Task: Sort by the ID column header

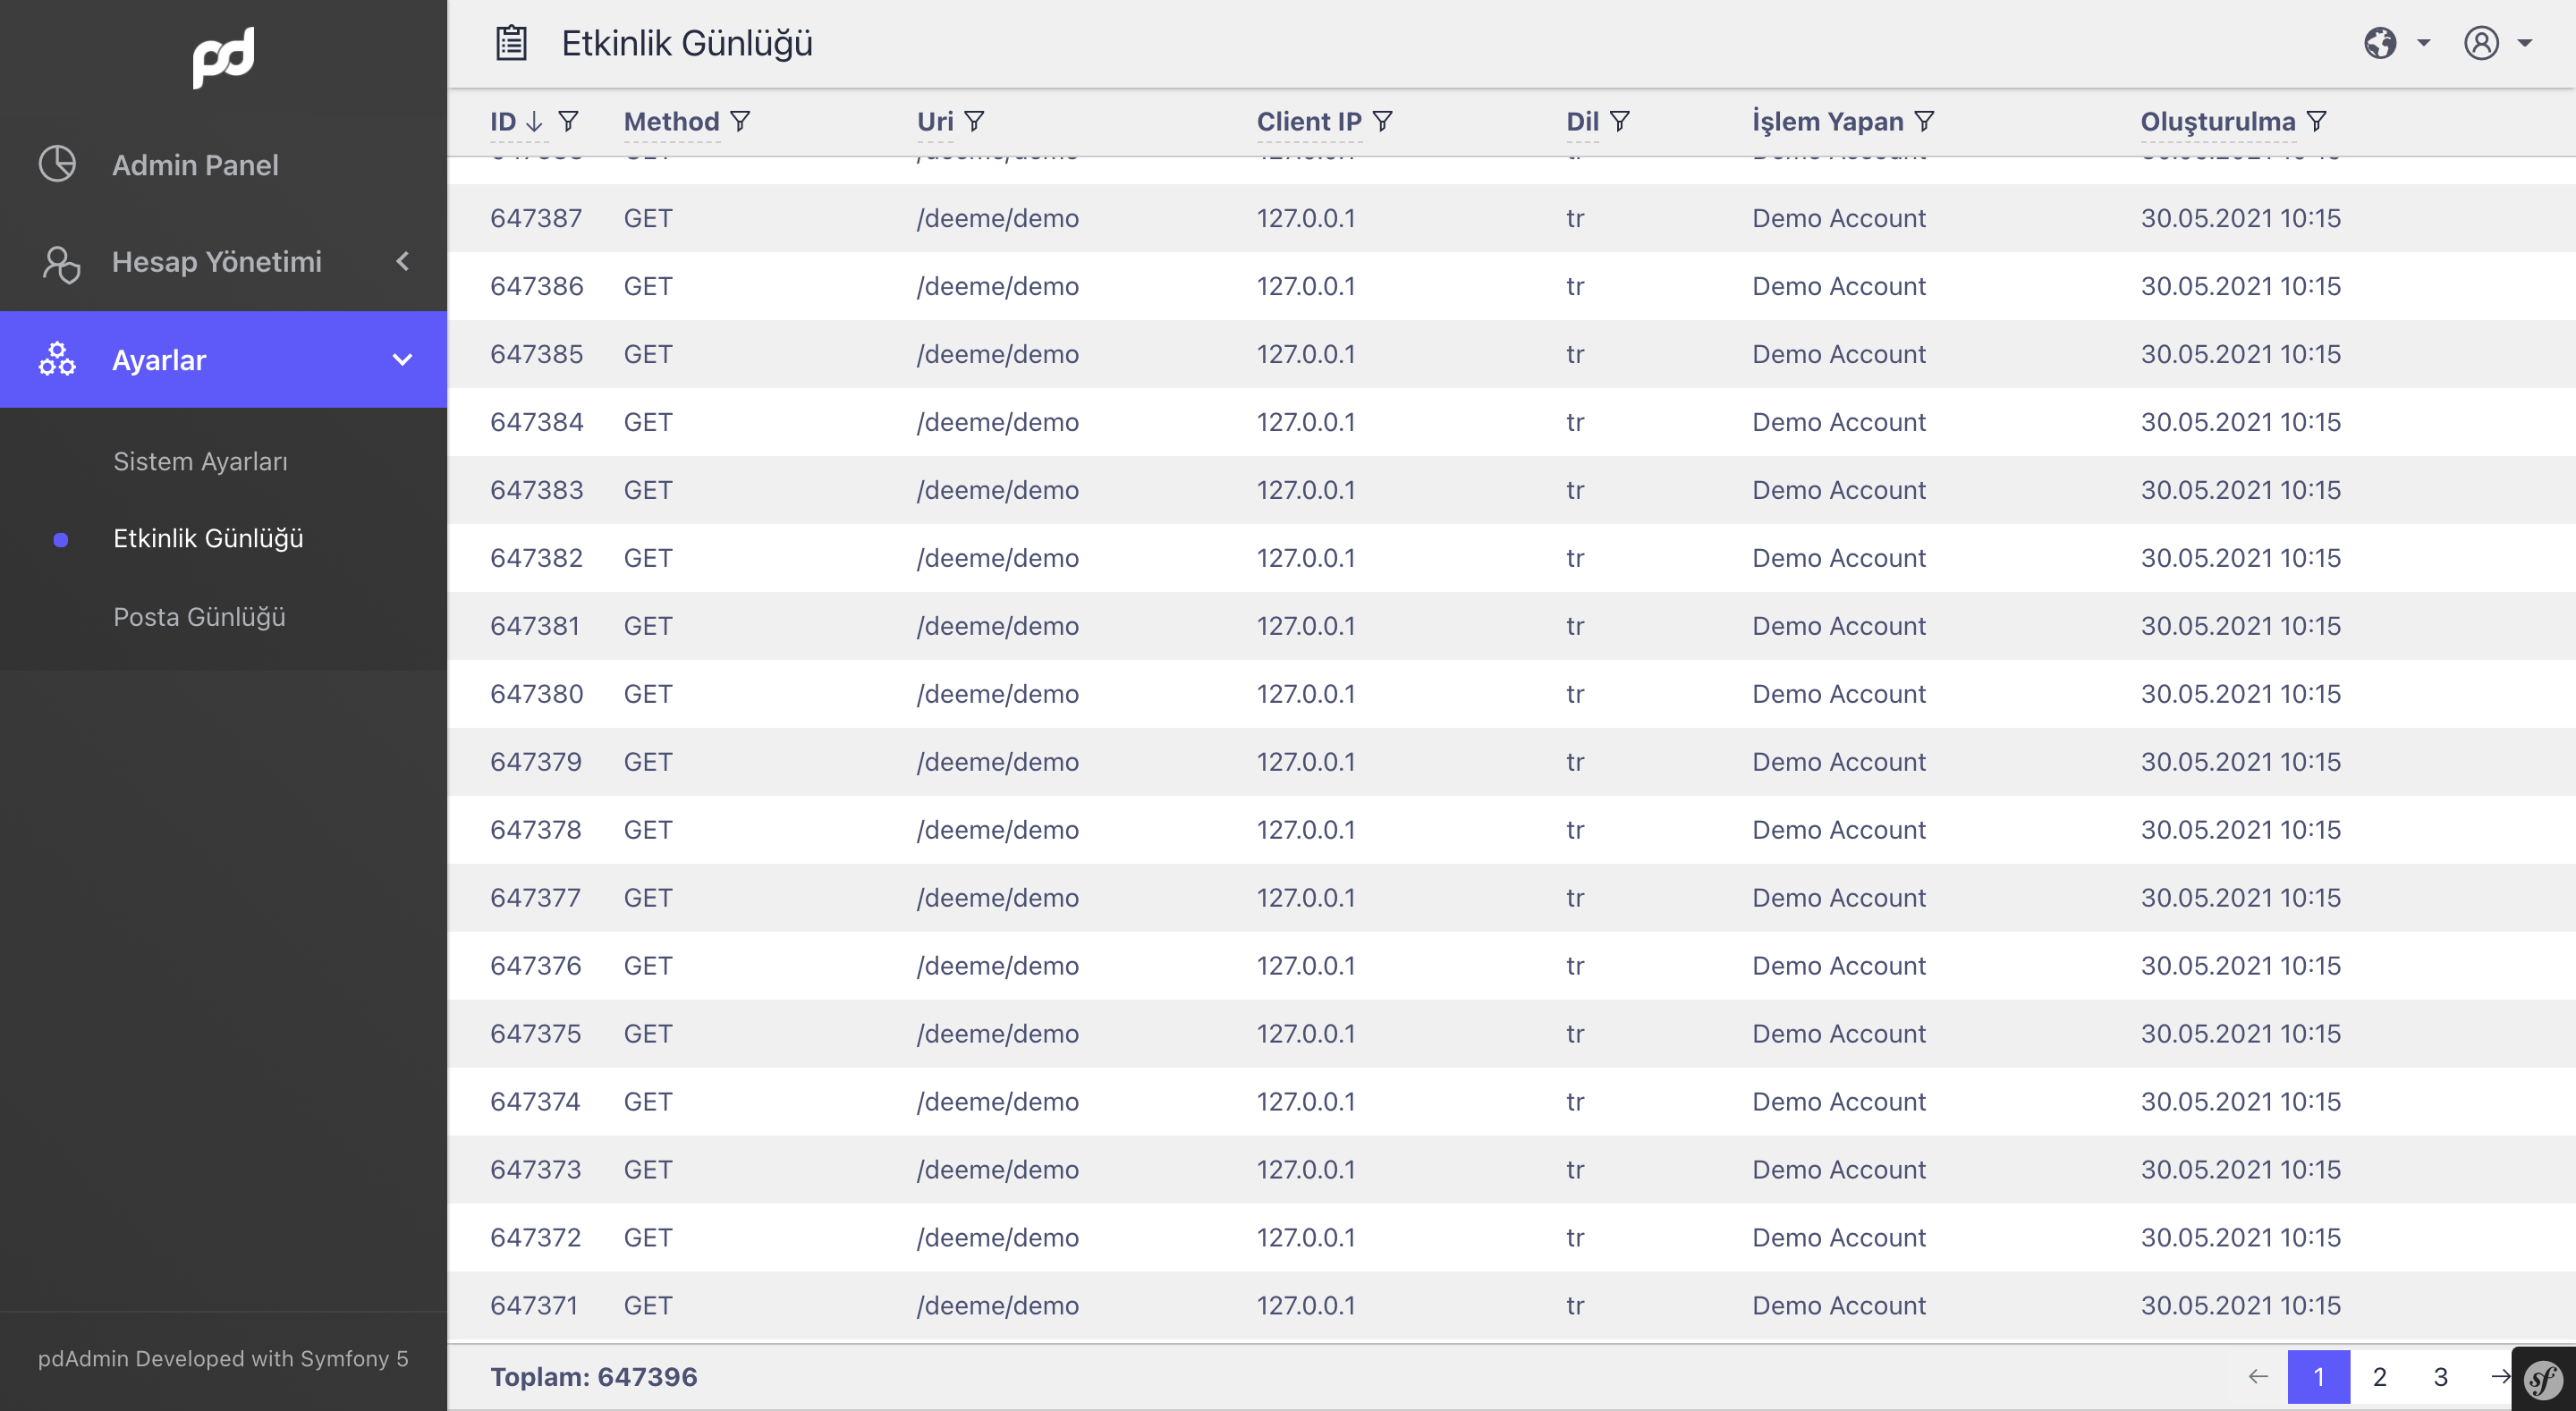Action: tap(503, 121)
